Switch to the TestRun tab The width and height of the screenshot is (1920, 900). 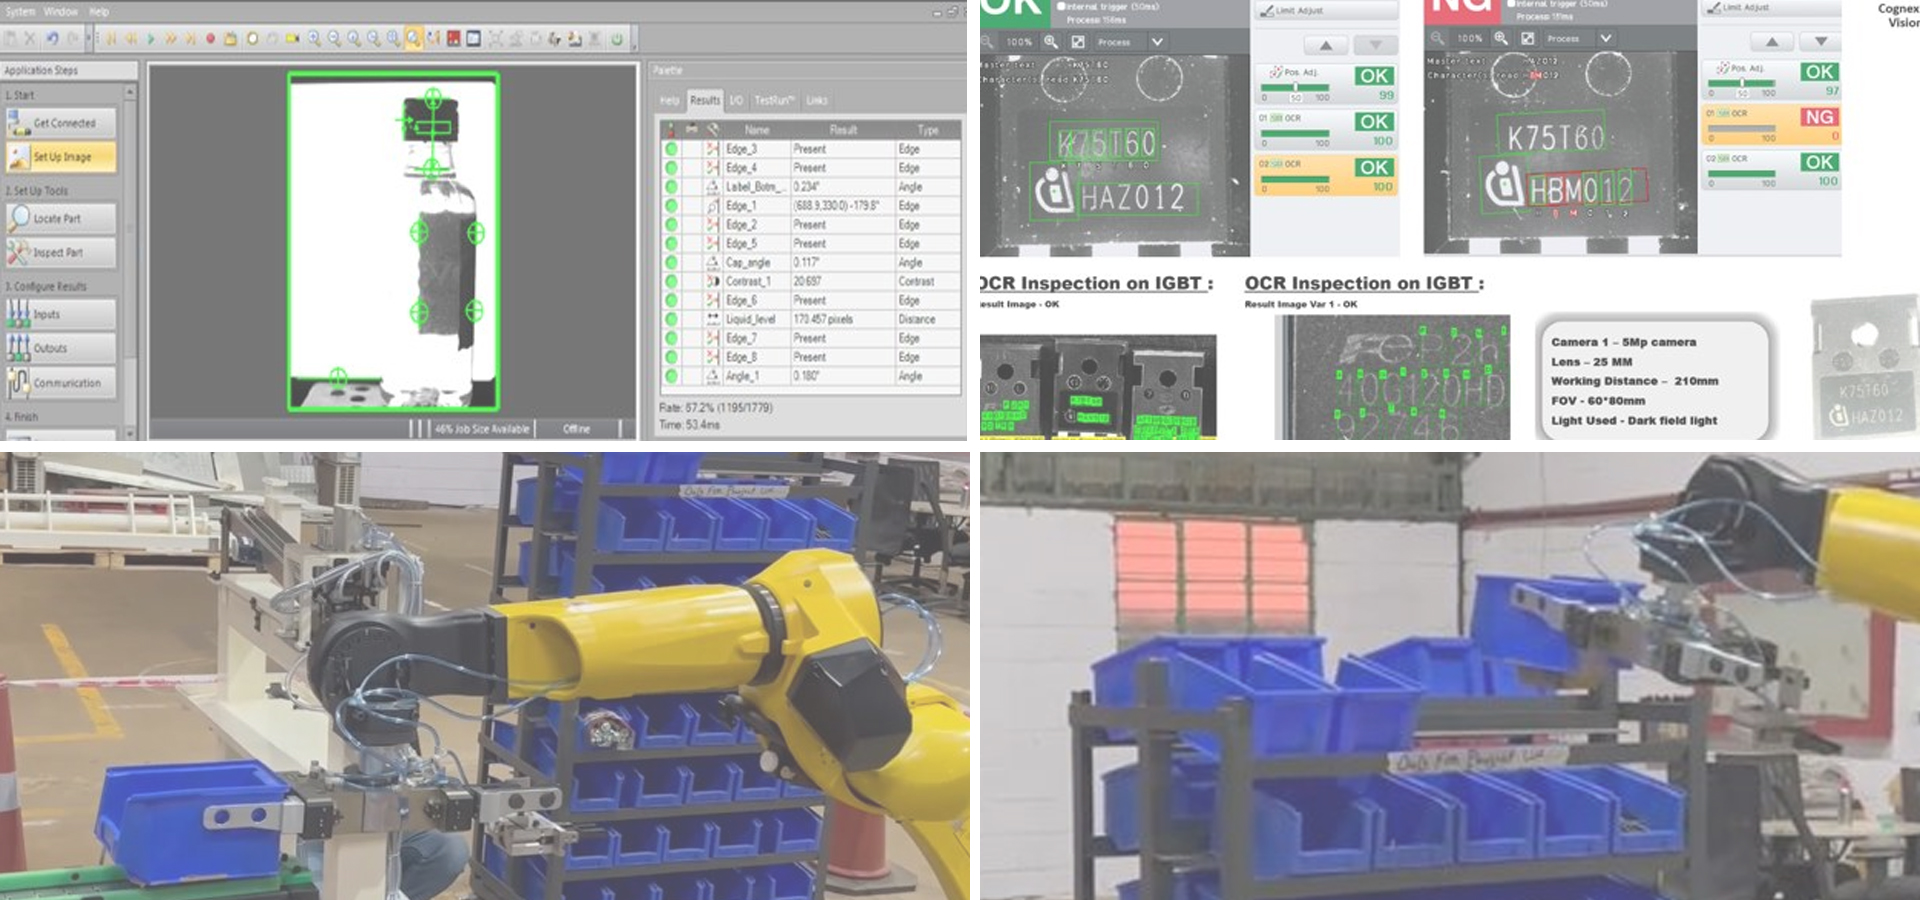773,100
